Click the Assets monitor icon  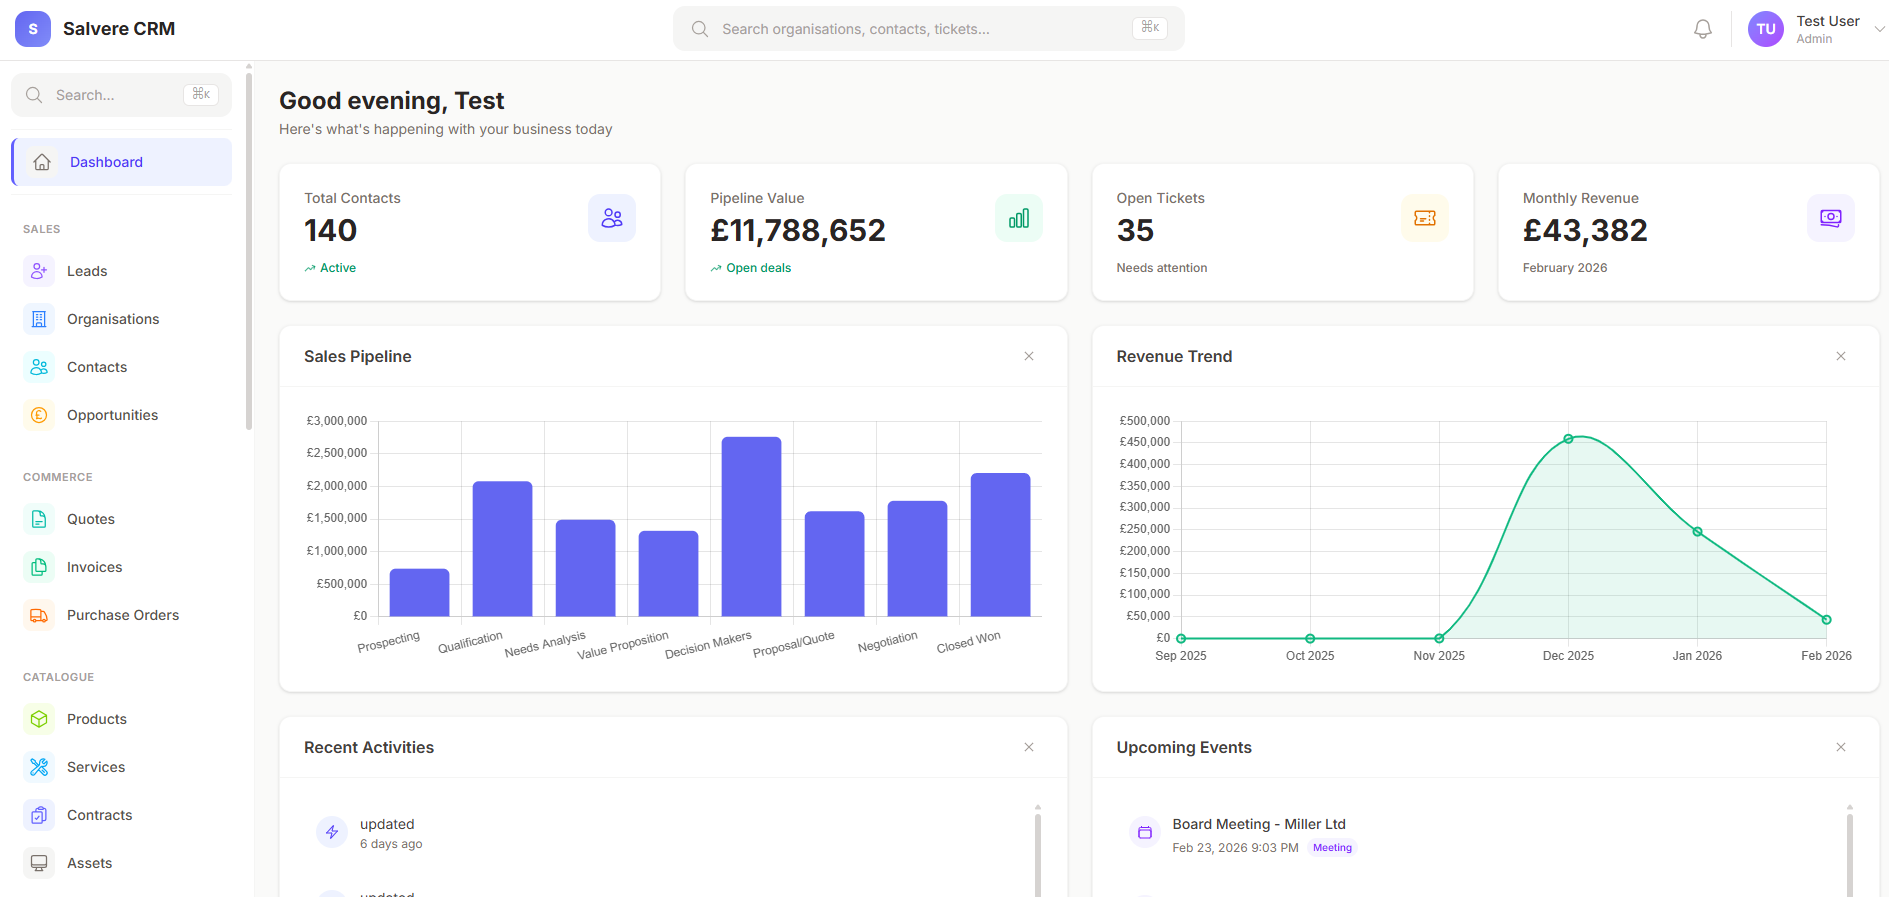pos(39,863)
